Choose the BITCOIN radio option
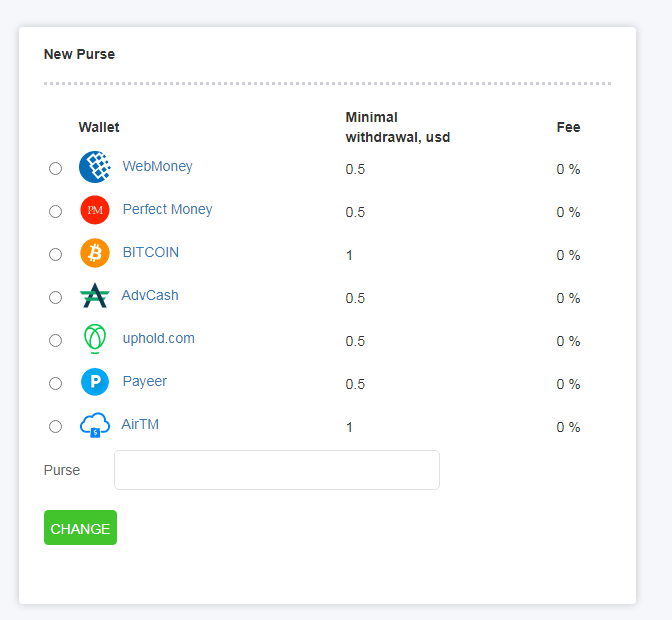This screenshot has width=672, height=620. (x=56, y=255)
